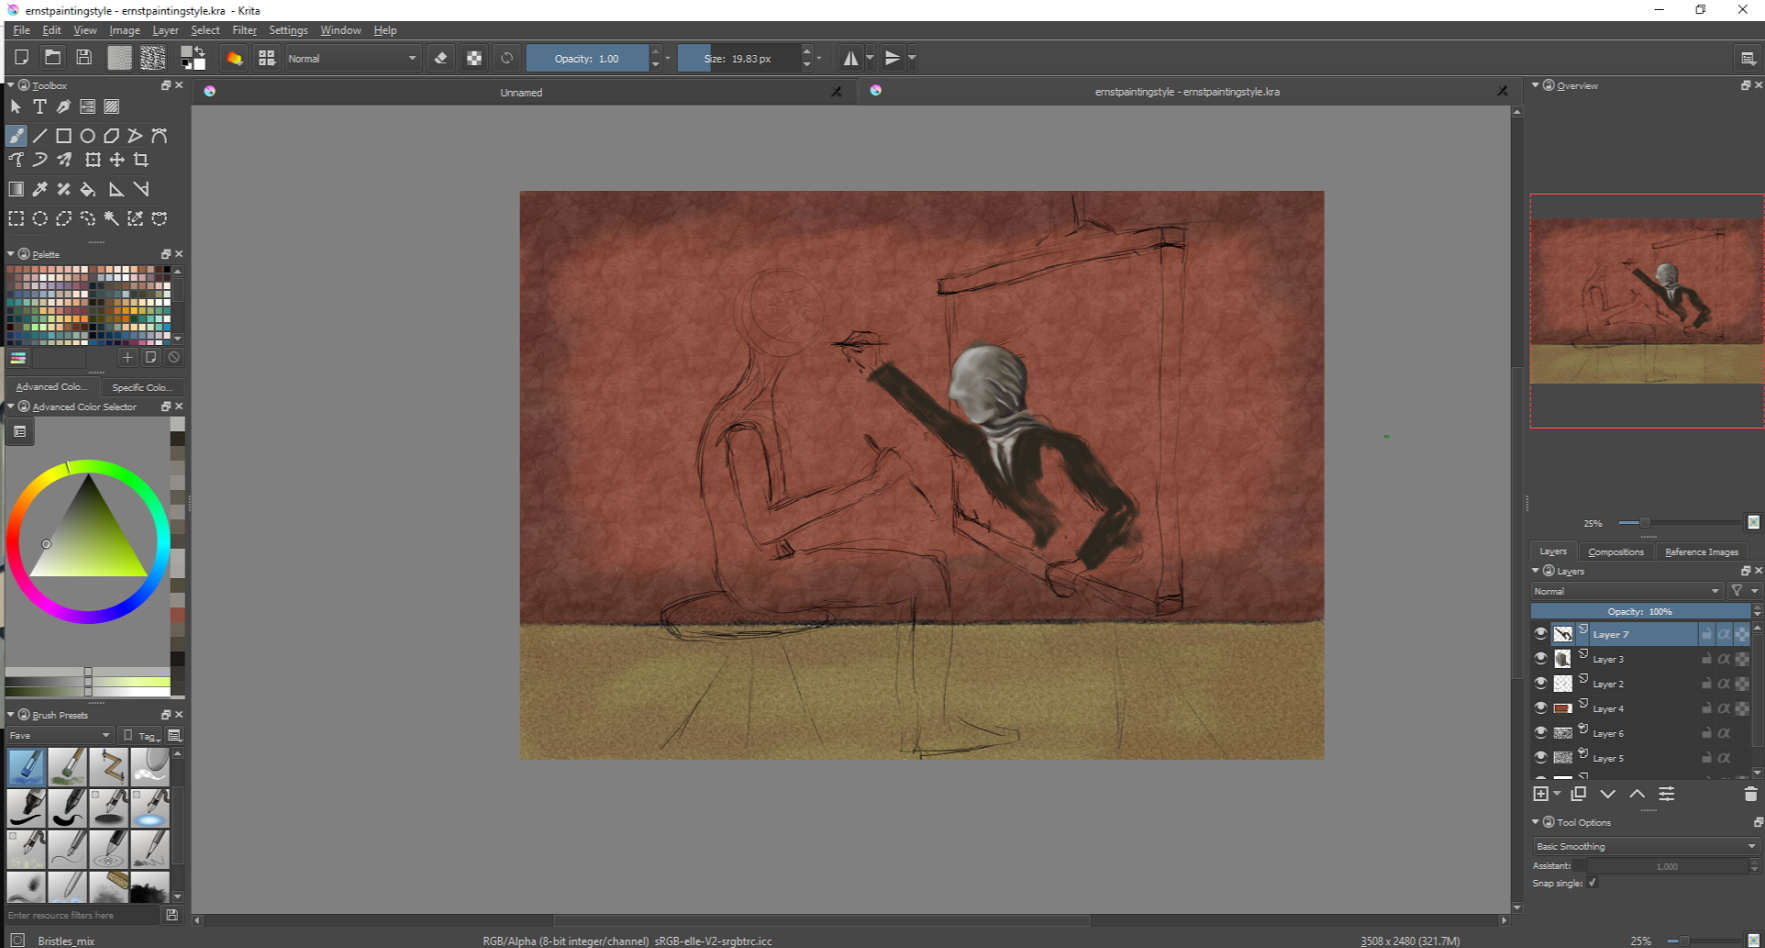Select the Ellipse shape tool
Image resolution: width=1765 pixels, height=948 pixels.
pos(88,136)
